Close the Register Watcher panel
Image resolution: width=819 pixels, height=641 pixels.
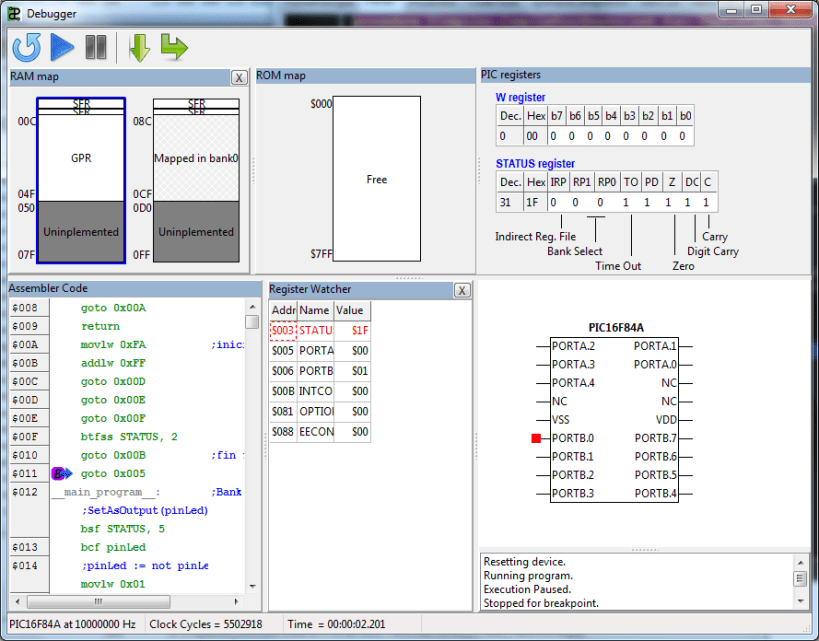[x=461, y=290]
